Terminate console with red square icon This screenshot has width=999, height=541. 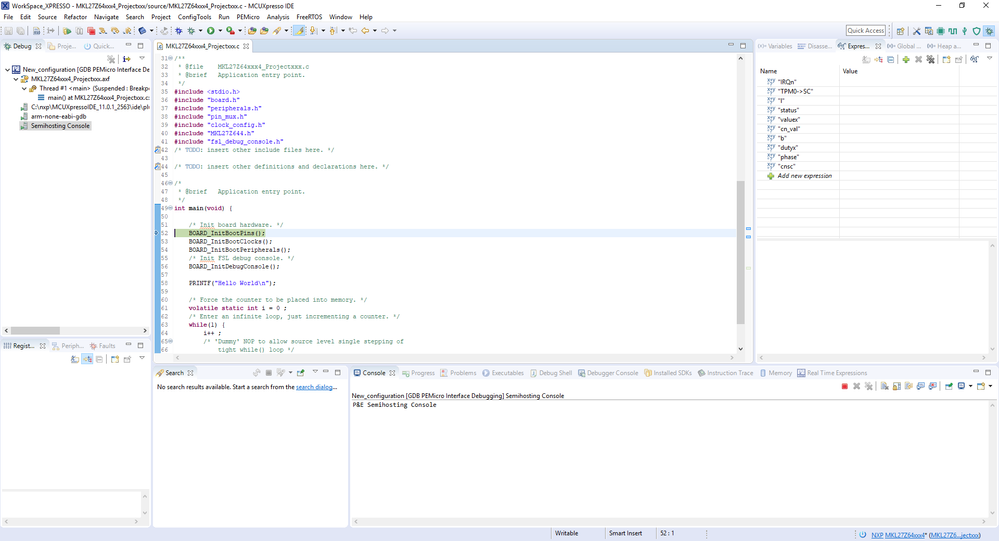pyautogui.click(x=845, y=386)
